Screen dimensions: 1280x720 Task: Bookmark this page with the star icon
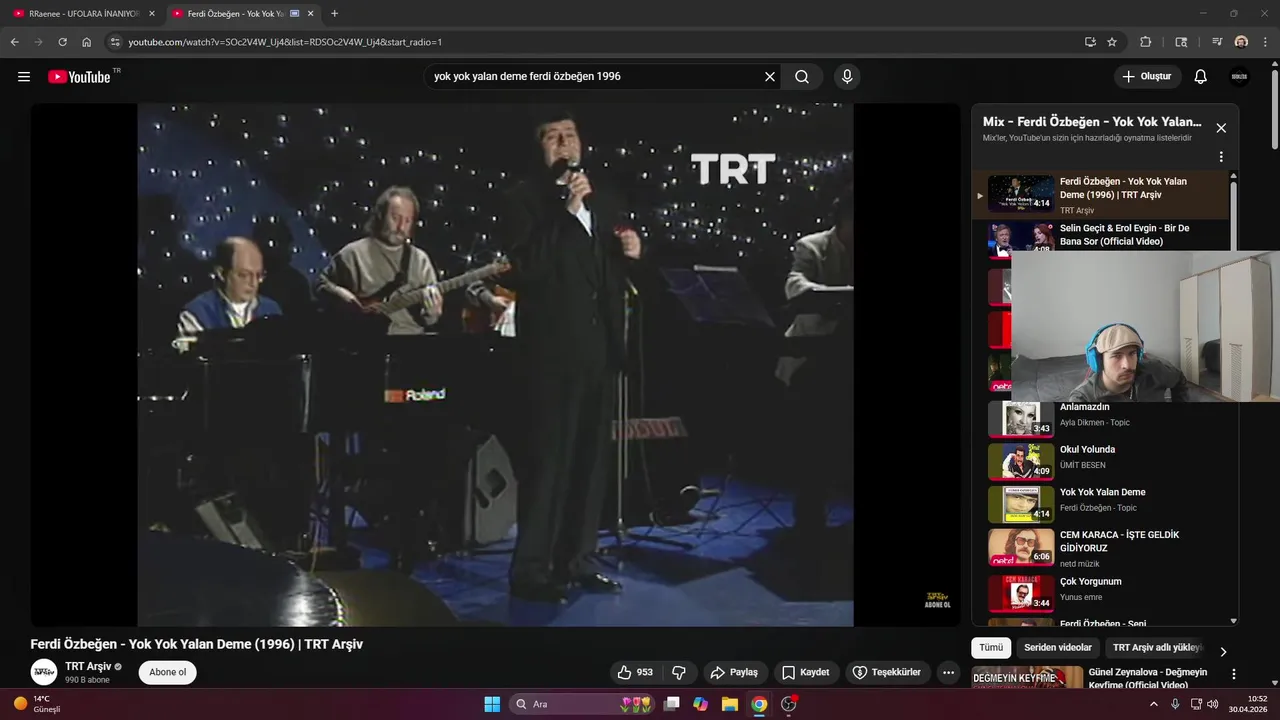pyautogui.click(x=1112, y=42)
